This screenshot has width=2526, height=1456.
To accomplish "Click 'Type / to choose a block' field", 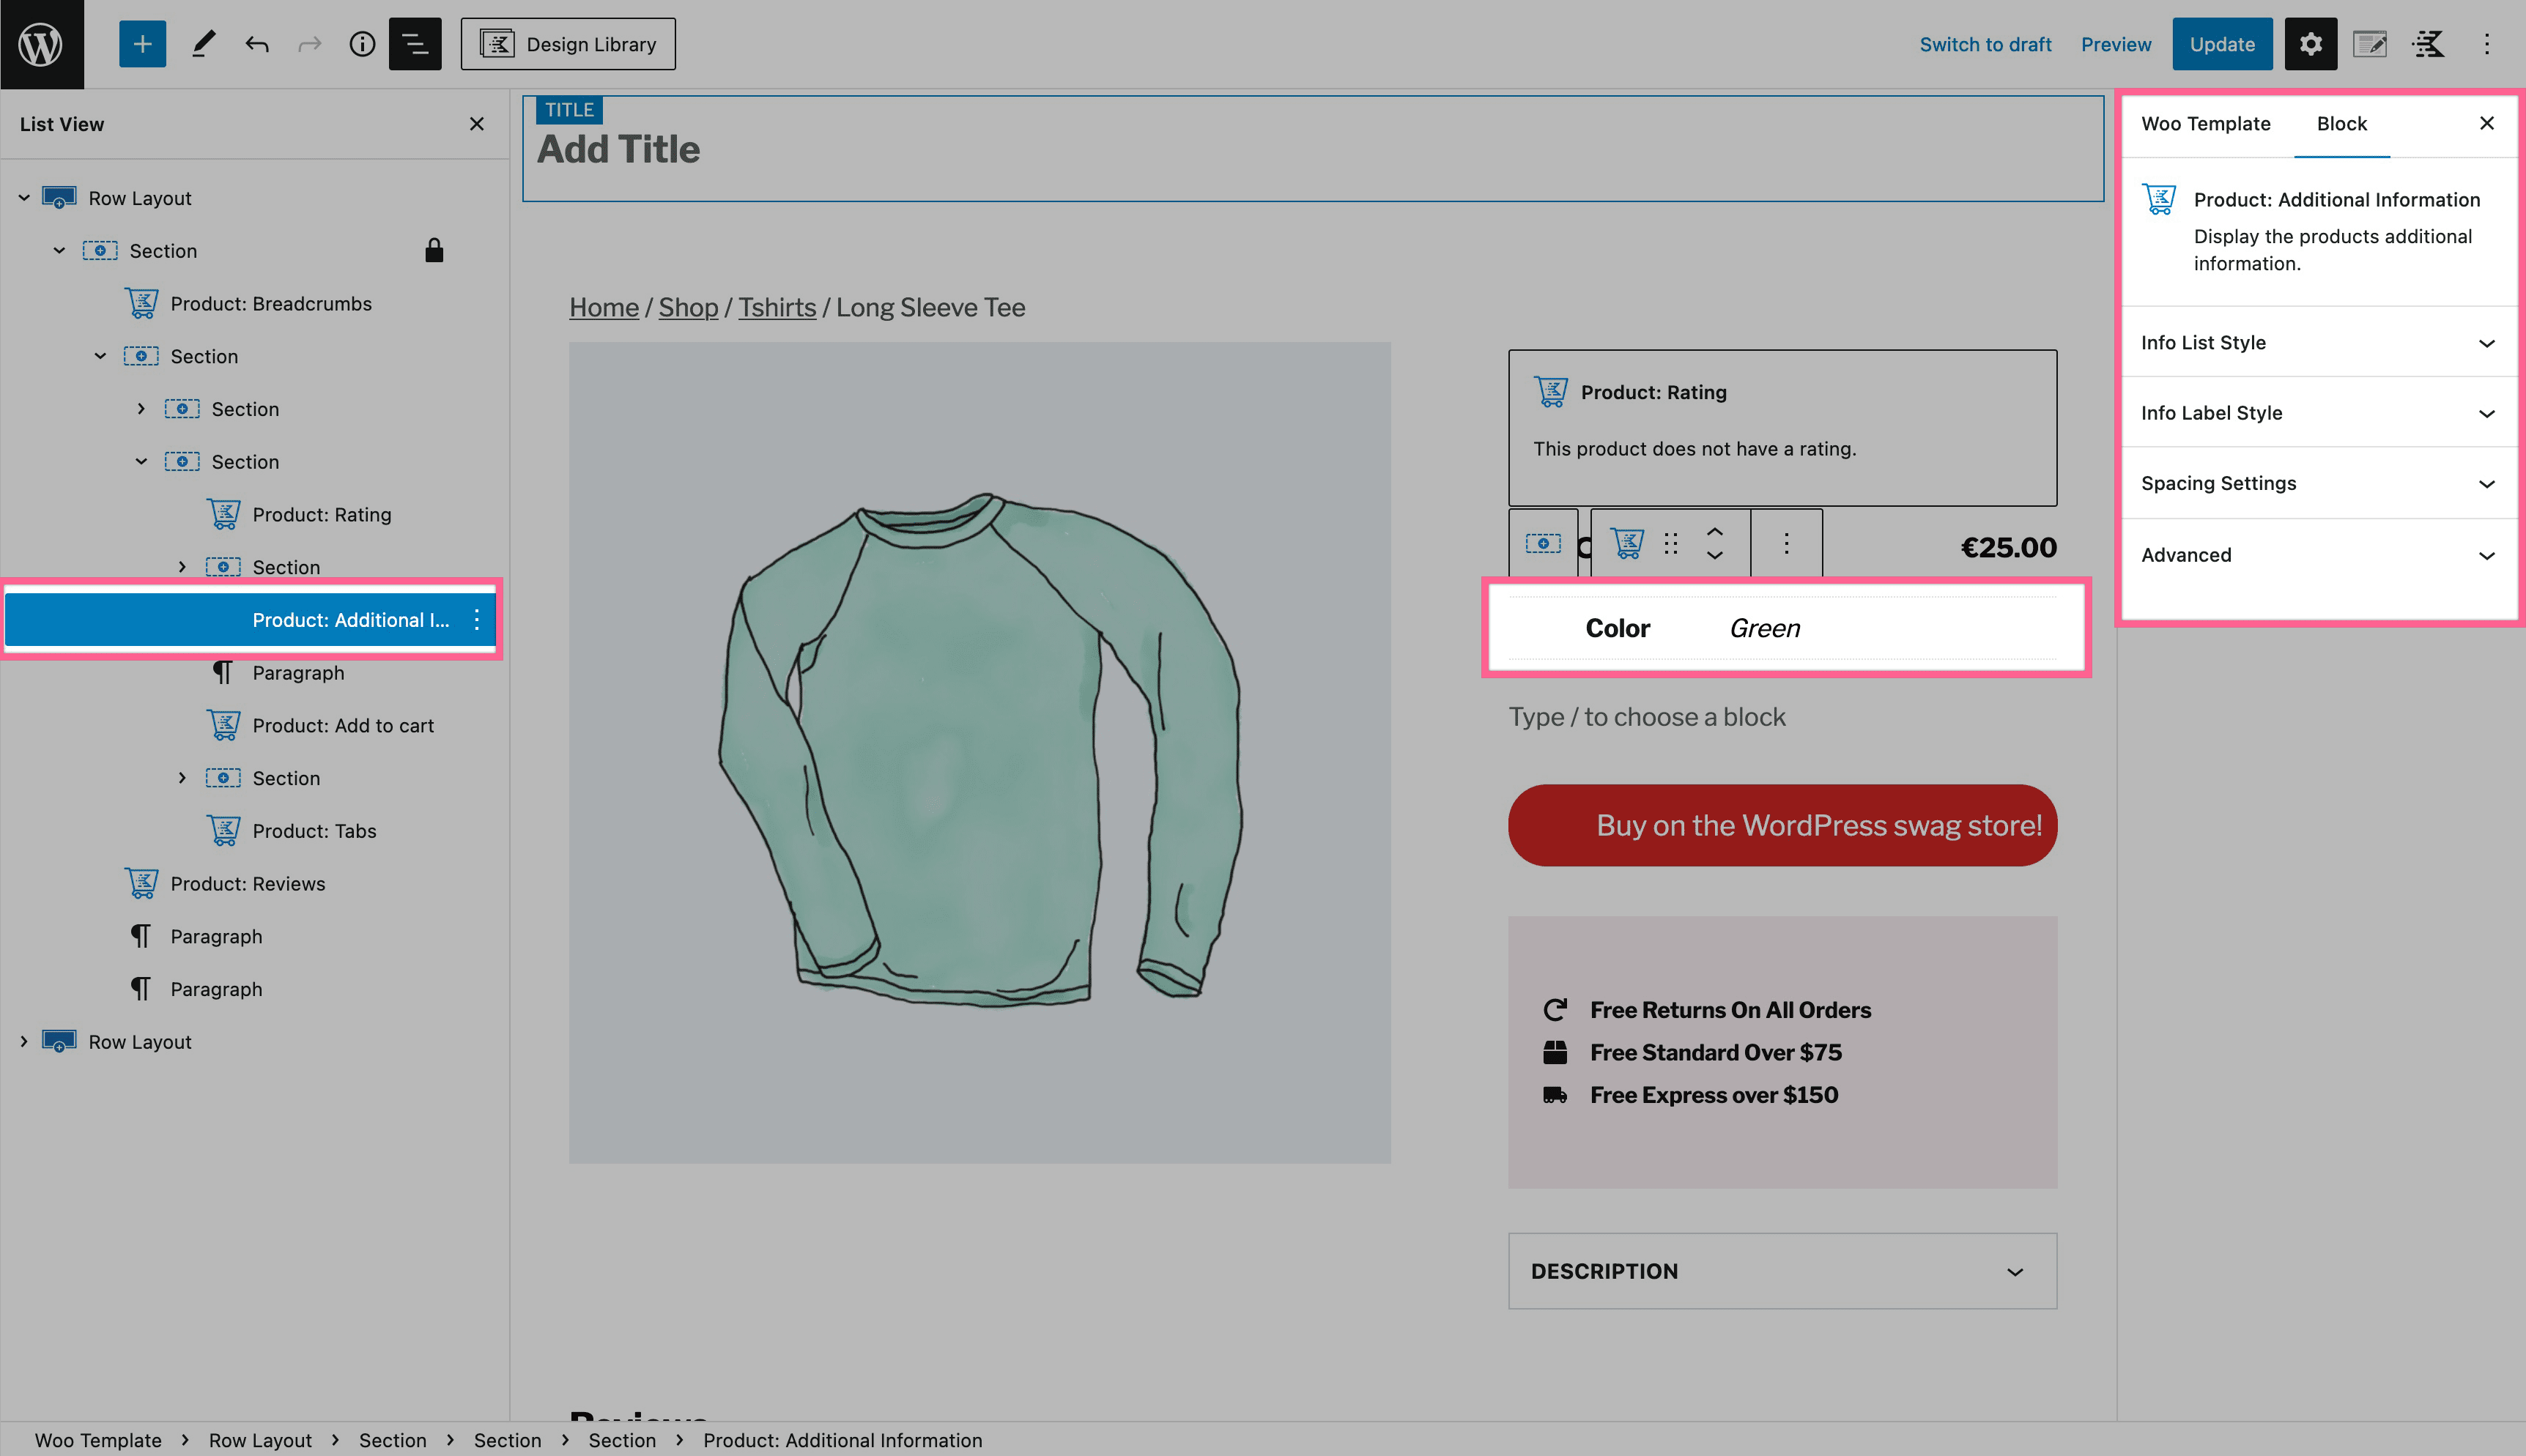I will click(x=1783, y=717).
